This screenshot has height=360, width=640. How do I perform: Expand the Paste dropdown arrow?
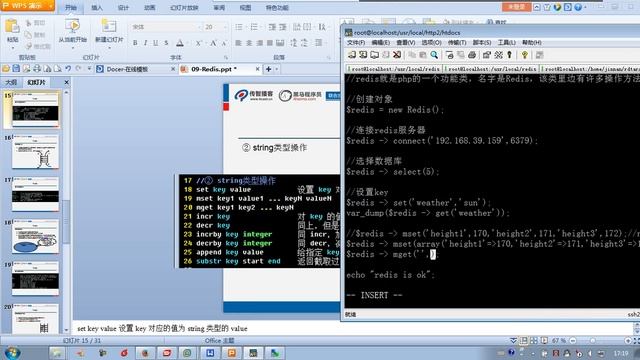12,47
